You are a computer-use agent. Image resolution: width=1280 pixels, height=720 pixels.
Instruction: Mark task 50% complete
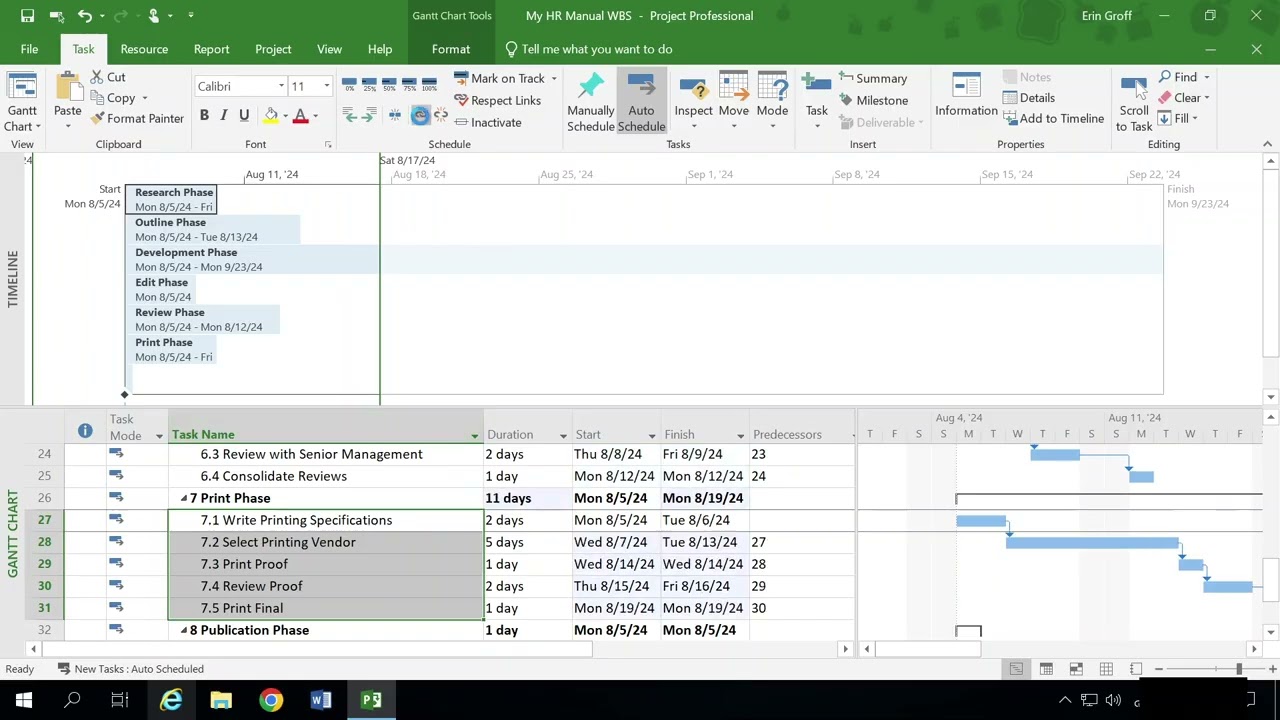[389, 83]
